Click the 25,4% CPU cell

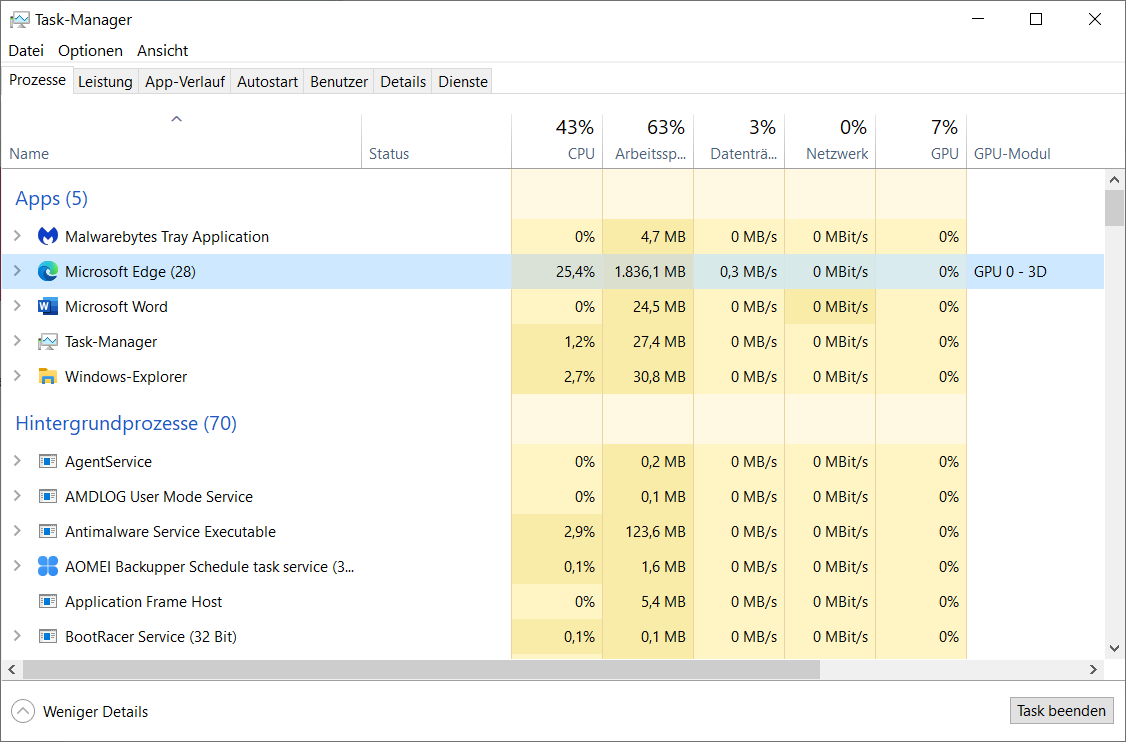(x=557, y=272)
